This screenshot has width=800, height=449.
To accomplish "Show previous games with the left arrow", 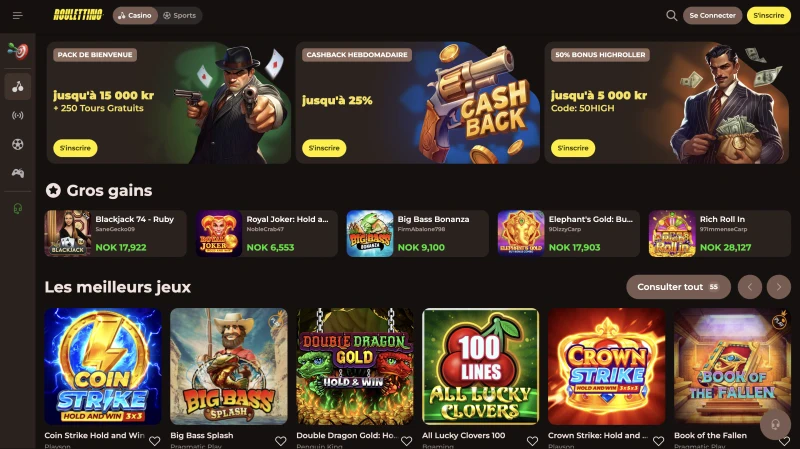I will [x=749, y=287].
